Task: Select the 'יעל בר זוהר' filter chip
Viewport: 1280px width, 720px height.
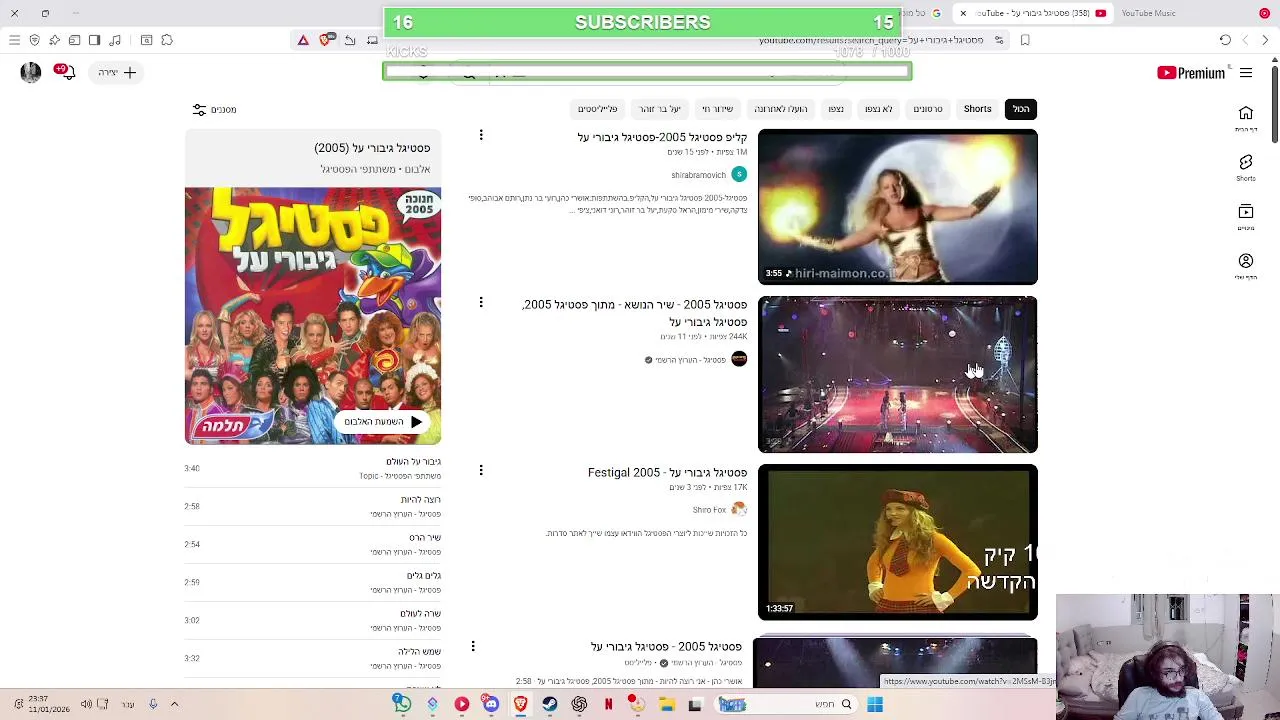Action: coord(660,109)
